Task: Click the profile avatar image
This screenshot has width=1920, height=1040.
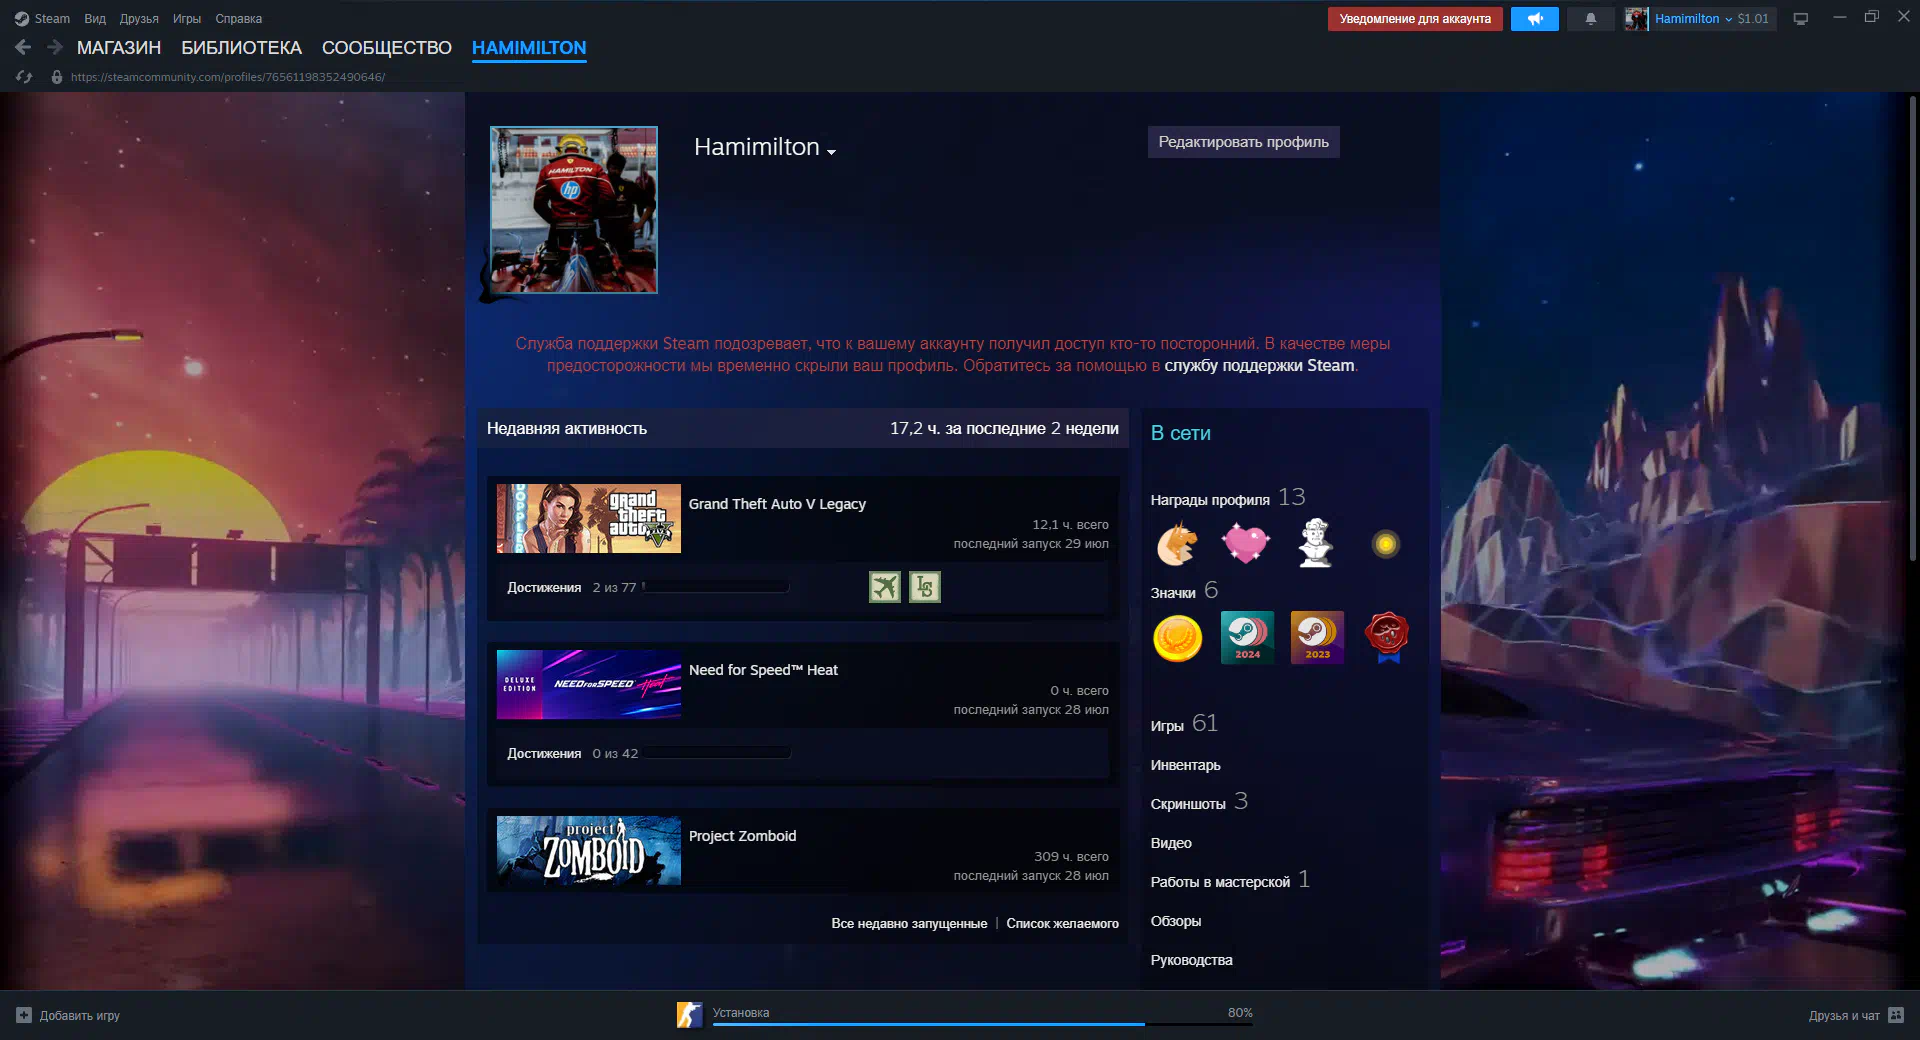Action: click(x=574, y=210)
